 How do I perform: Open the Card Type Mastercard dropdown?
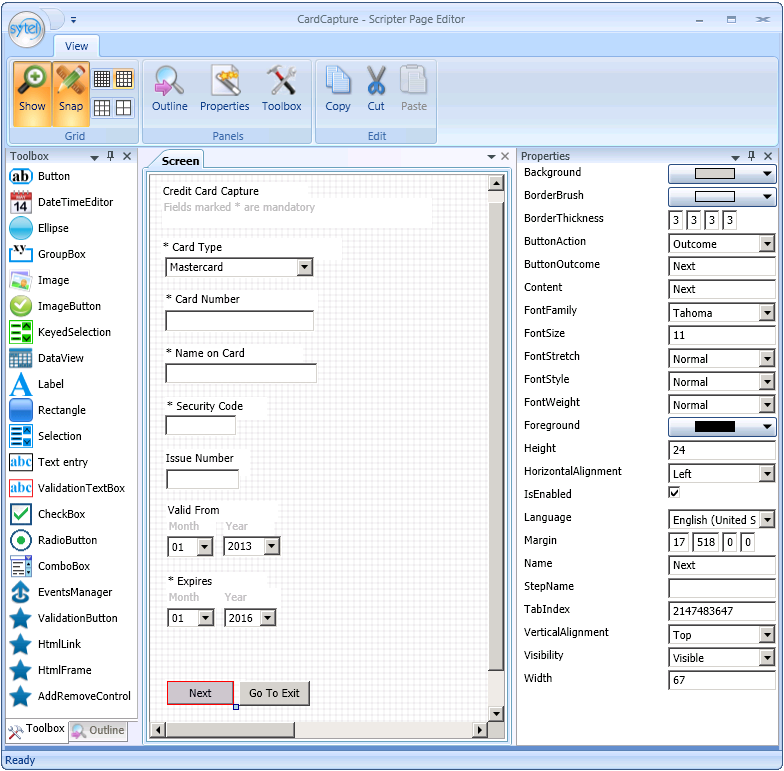(x=304, y=267)
